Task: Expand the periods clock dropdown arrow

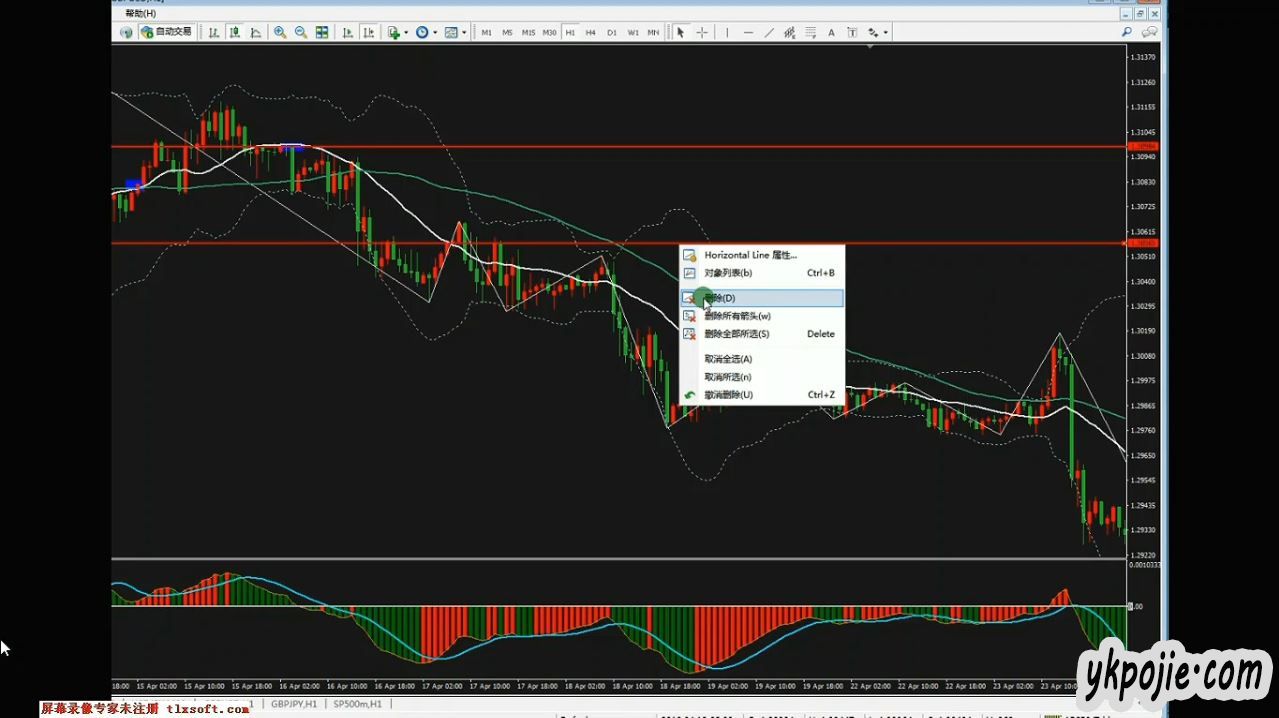Action: [x=435, y=32]
